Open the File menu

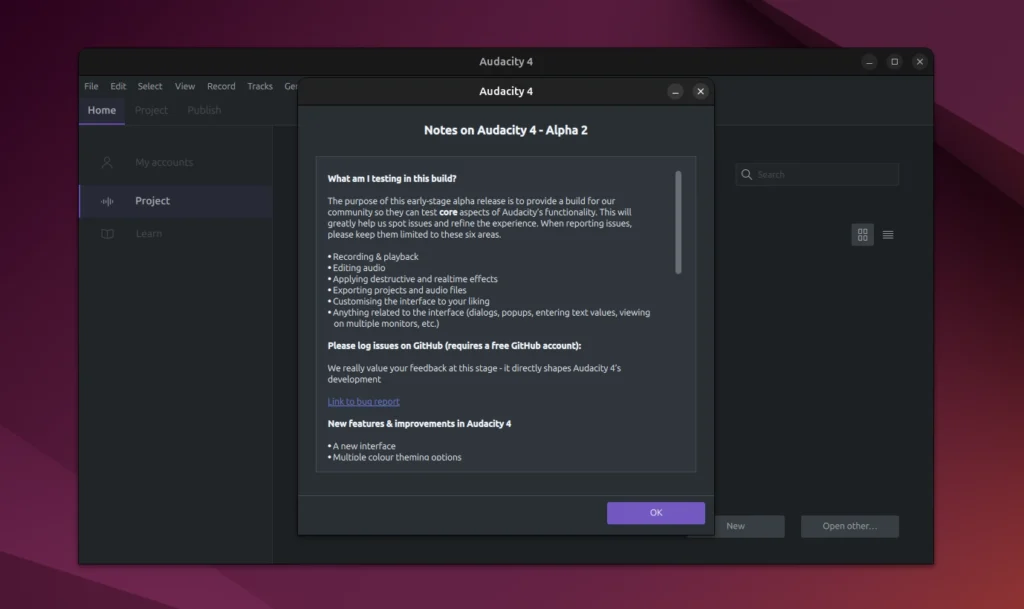coord(91,86)
